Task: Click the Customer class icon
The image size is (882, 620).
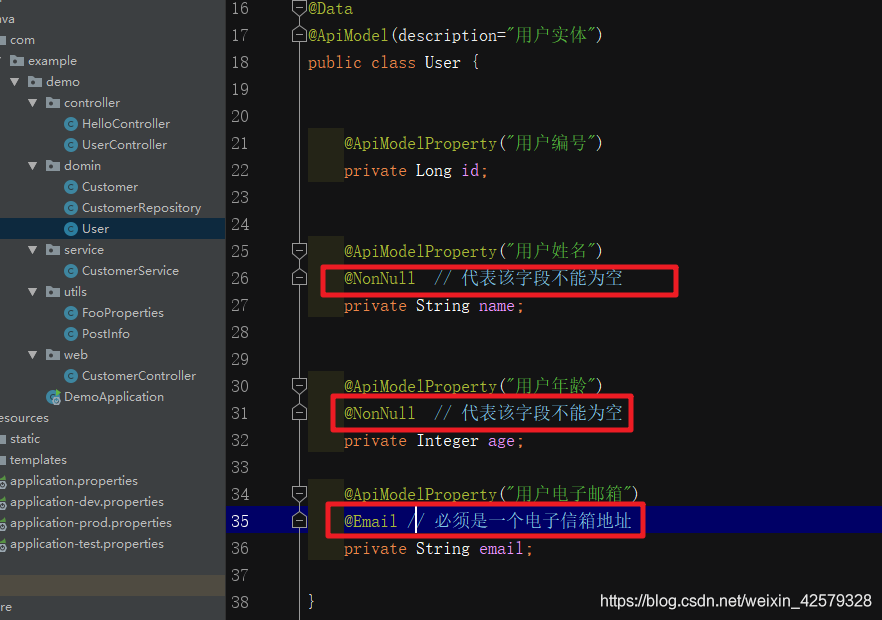Action: [71, 187]
